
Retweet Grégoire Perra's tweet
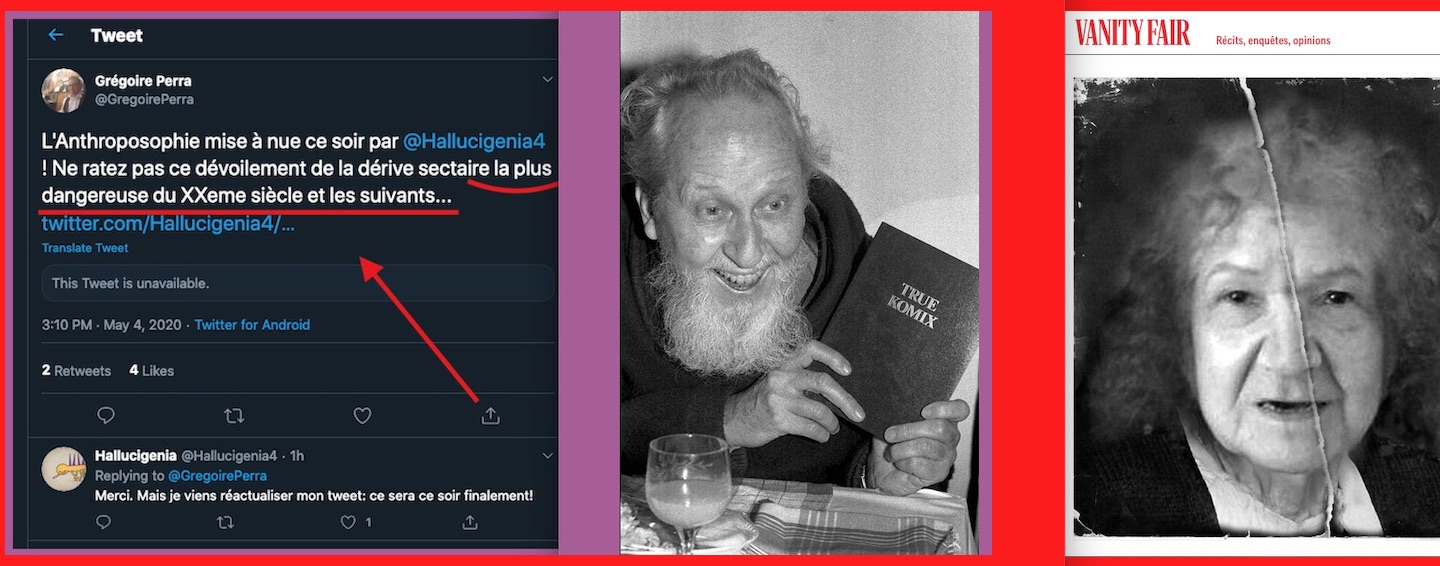234,415
